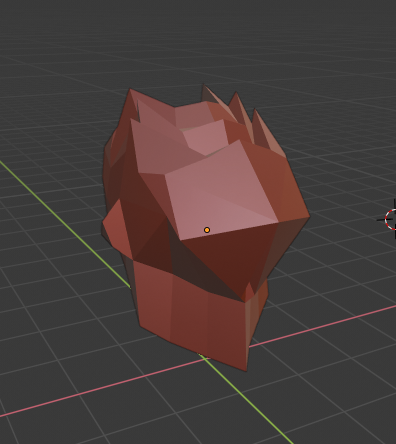The height and width of the screenshot is (444, 396).
Task: Click the diamond-shaped bump on model's left side
Action: coord(115,227)
